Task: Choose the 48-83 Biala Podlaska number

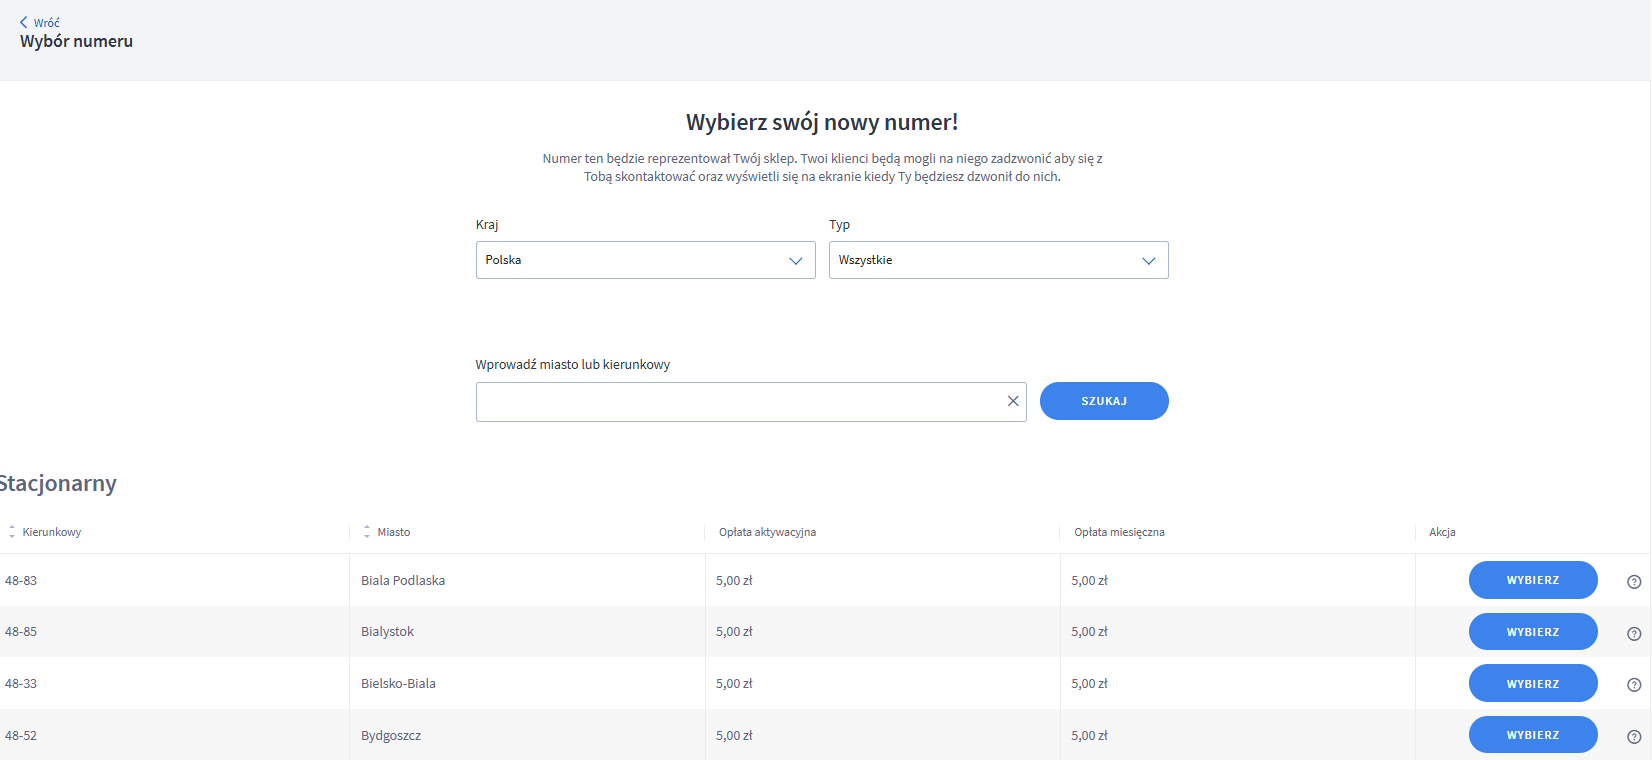Action: pos(1532,580)
